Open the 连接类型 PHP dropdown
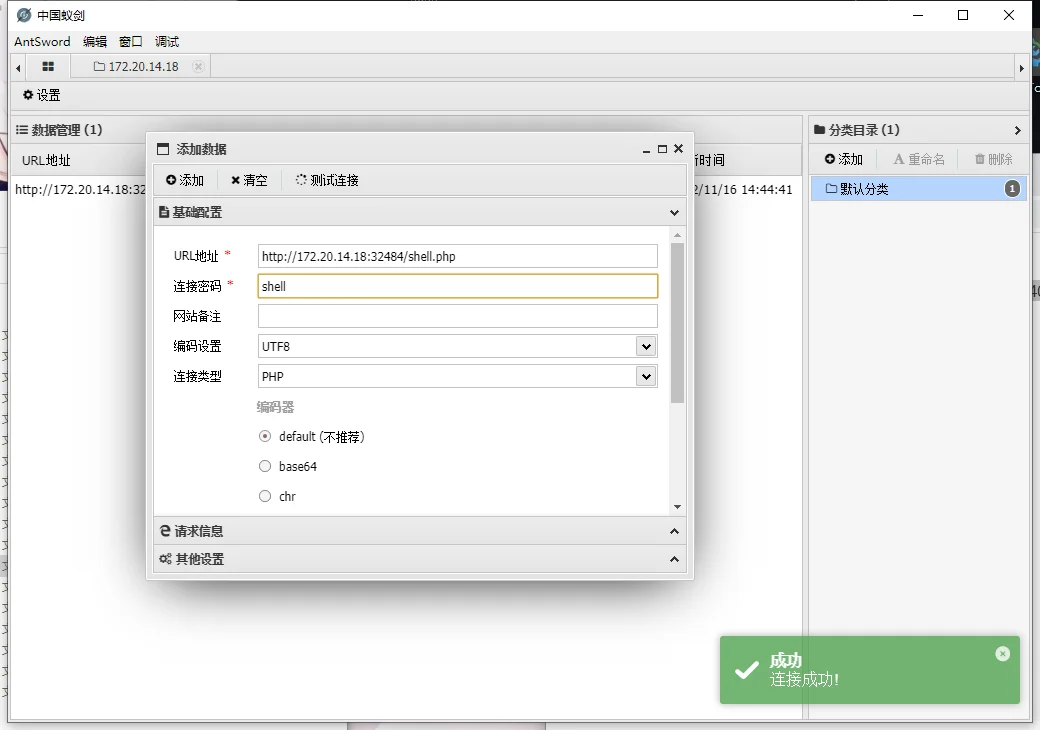Viewport: 1040px width, 730px height. click(x=646, y=376)
